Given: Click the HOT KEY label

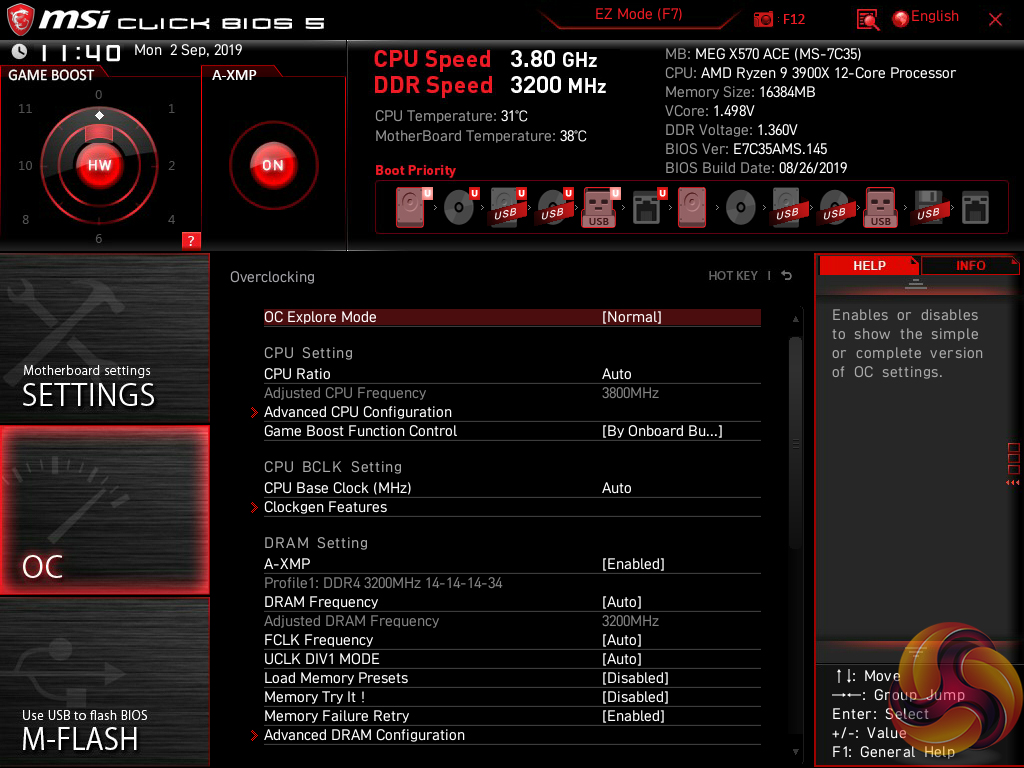Looking at the screenshot, I should pos(733,276).
